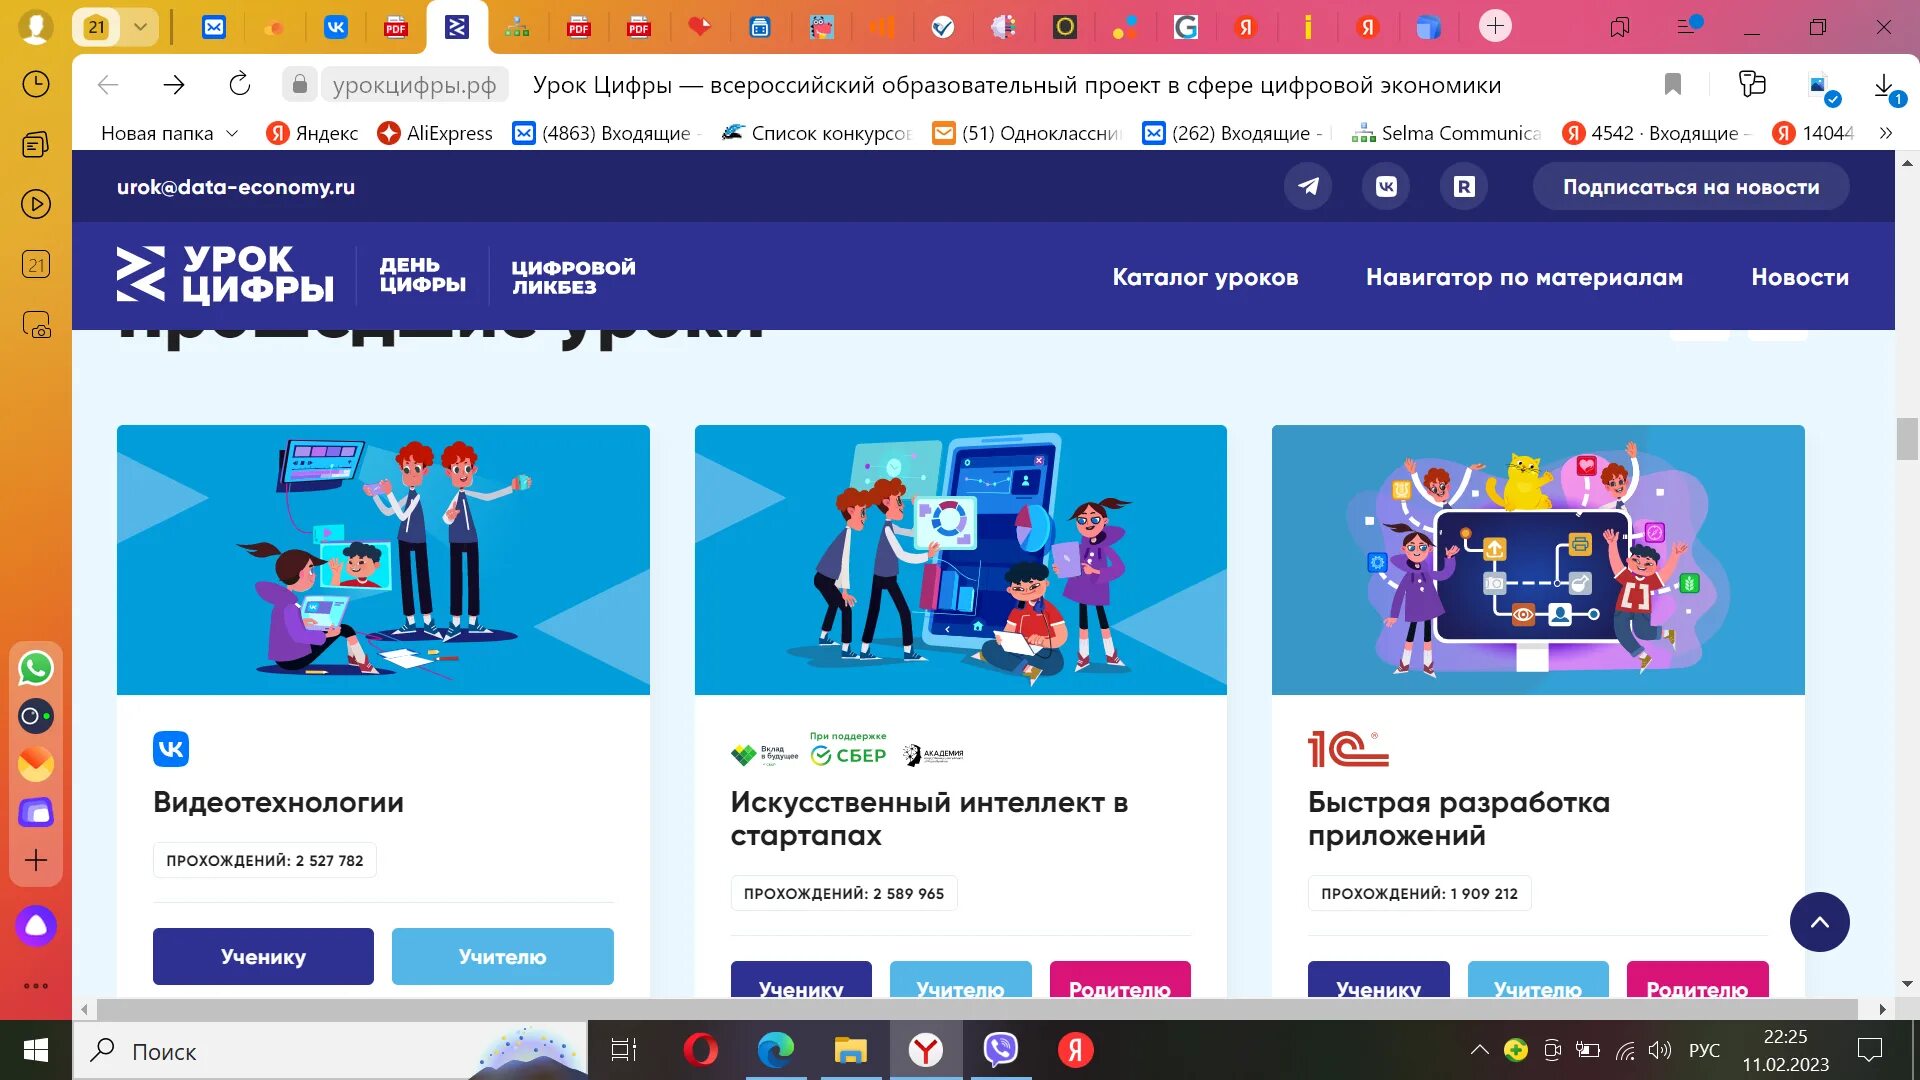Screen dimensions: 1920x1080
Task: Open Навигатор по материалам menu item
Action: click(1524, 277)
